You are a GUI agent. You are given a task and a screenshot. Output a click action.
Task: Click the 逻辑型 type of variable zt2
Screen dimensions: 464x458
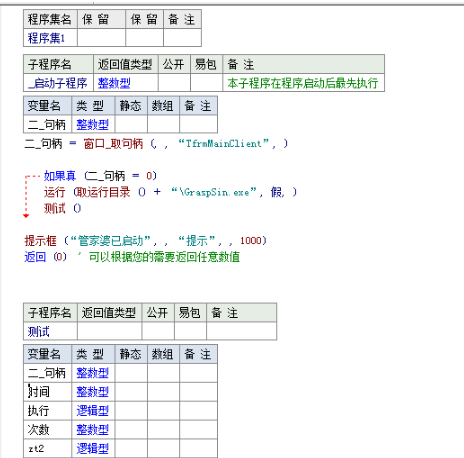coord(93,448)
